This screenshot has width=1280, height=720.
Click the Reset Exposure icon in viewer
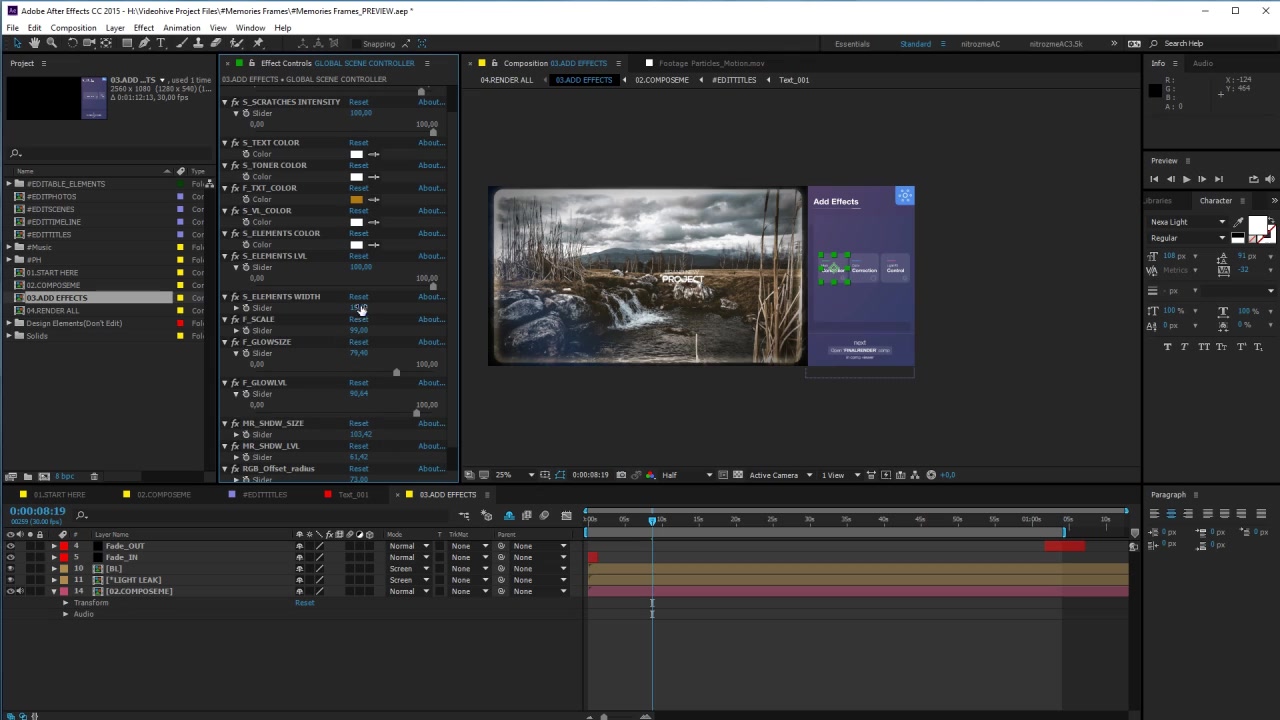coord(931,475)
